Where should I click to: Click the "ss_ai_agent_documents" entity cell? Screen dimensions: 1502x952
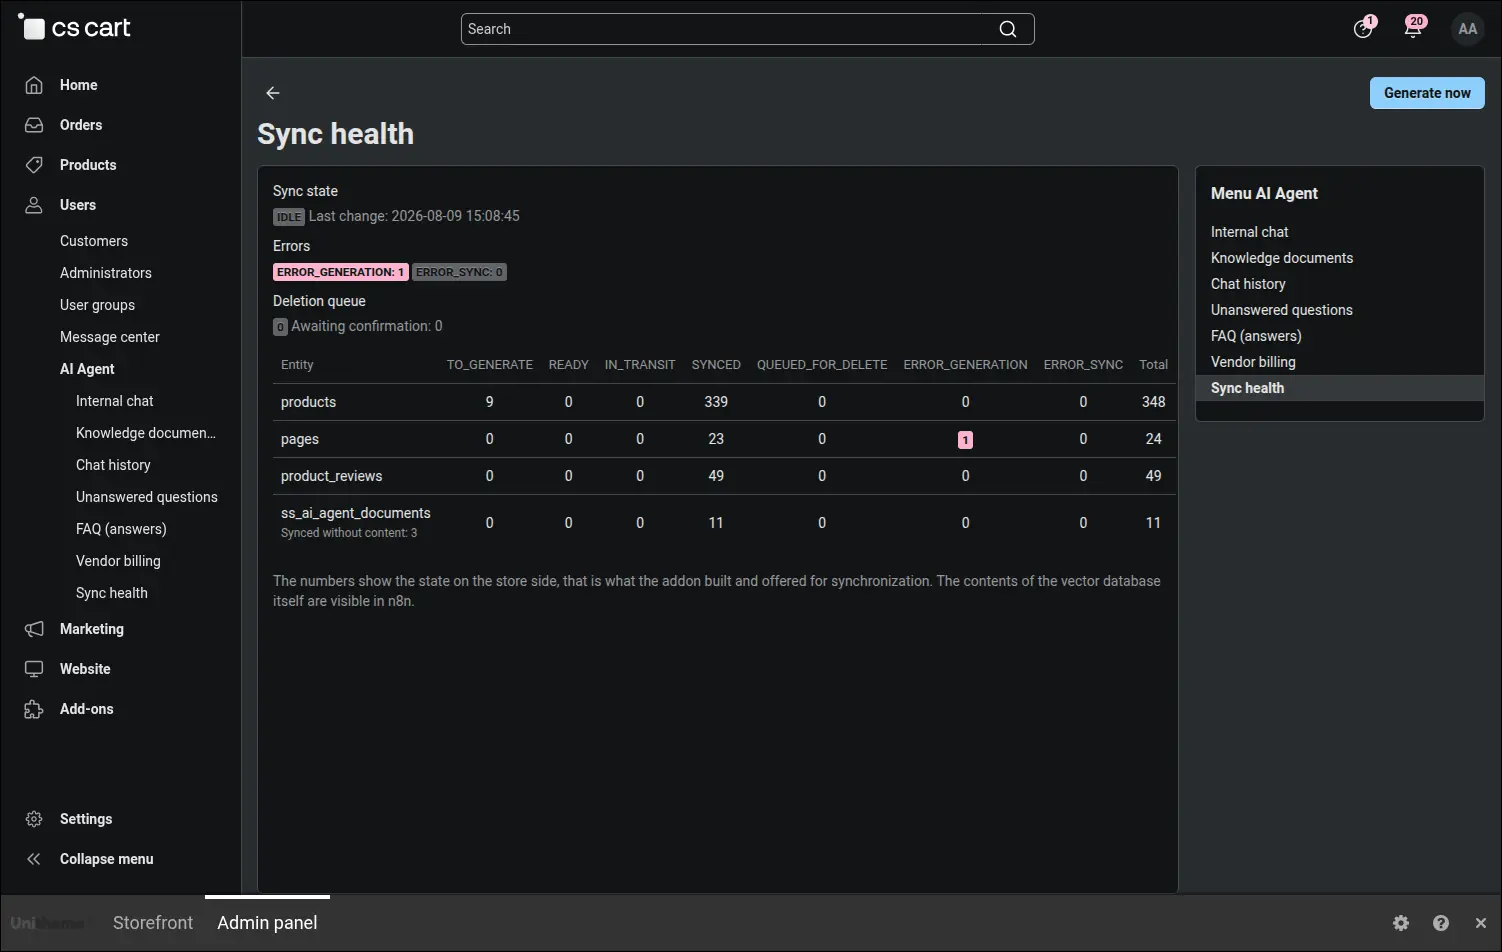356,513
